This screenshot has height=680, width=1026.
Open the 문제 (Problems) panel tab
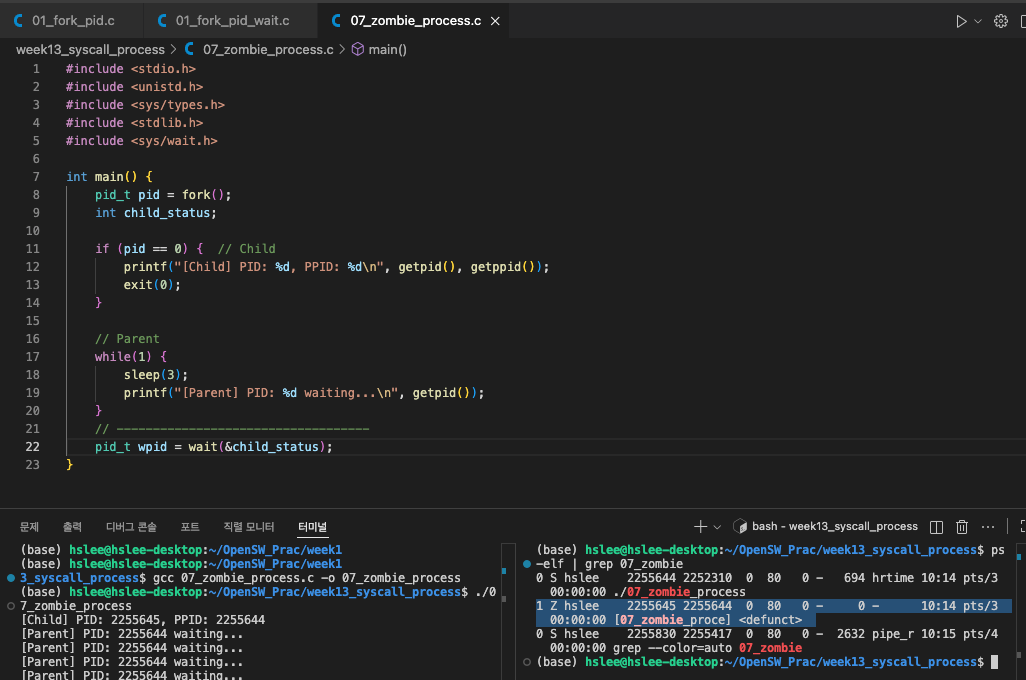tap(29, 527)
